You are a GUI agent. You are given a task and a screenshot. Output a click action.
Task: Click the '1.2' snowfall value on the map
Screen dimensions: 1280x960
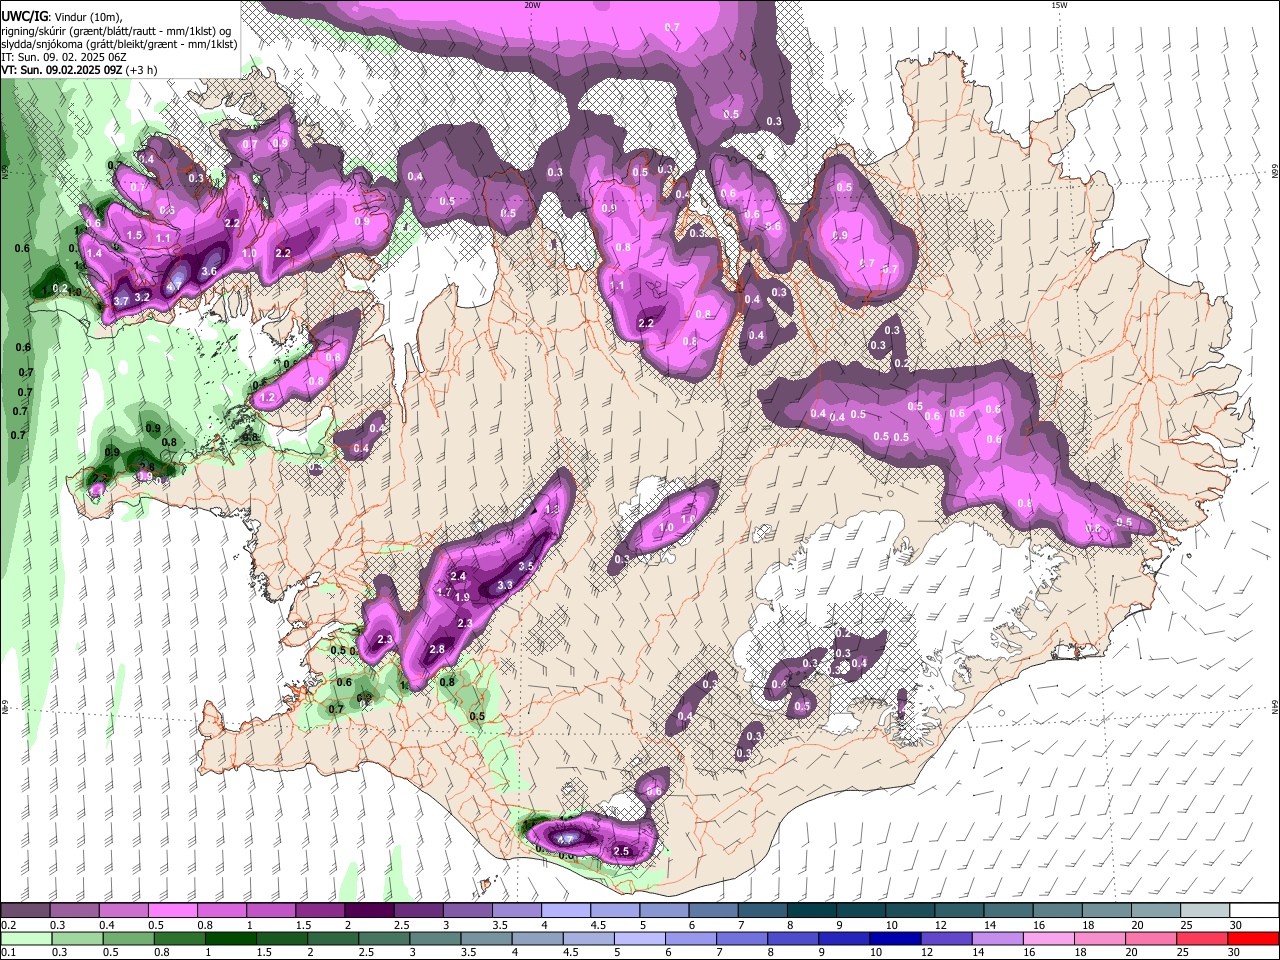click(267, 397)
